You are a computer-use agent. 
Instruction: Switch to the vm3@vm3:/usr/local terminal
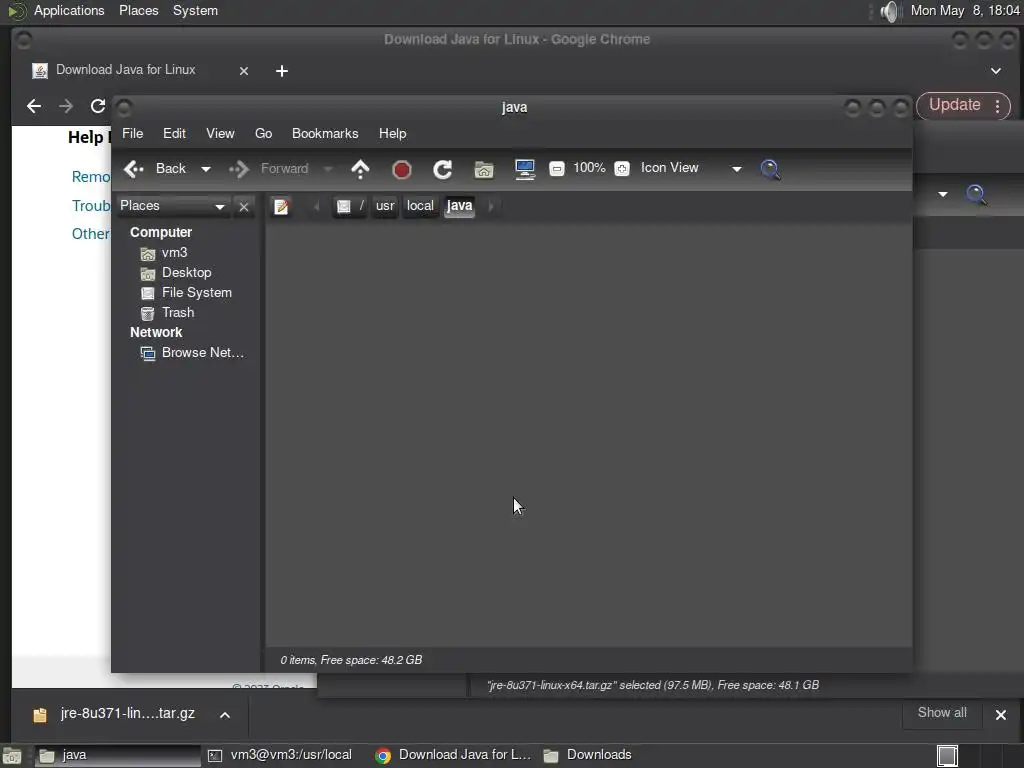(281, 756)
